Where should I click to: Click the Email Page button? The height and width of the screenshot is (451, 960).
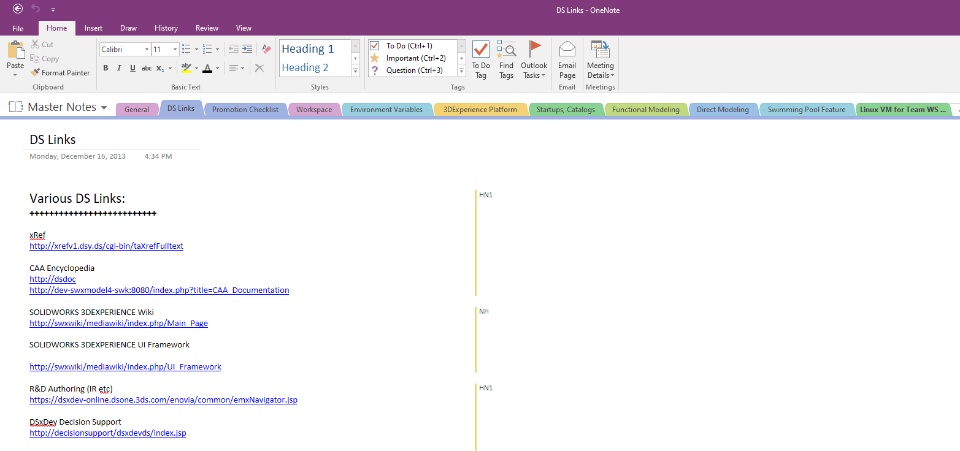coord(568,60)
